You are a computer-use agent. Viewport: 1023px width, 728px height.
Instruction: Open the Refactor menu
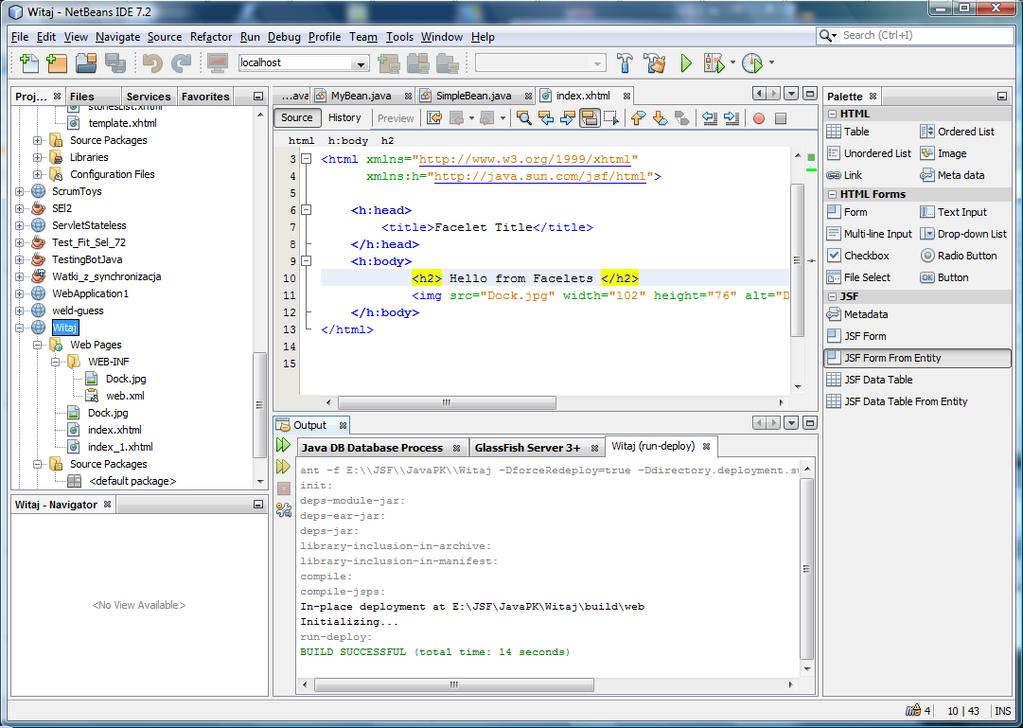(x=211, y=37)
